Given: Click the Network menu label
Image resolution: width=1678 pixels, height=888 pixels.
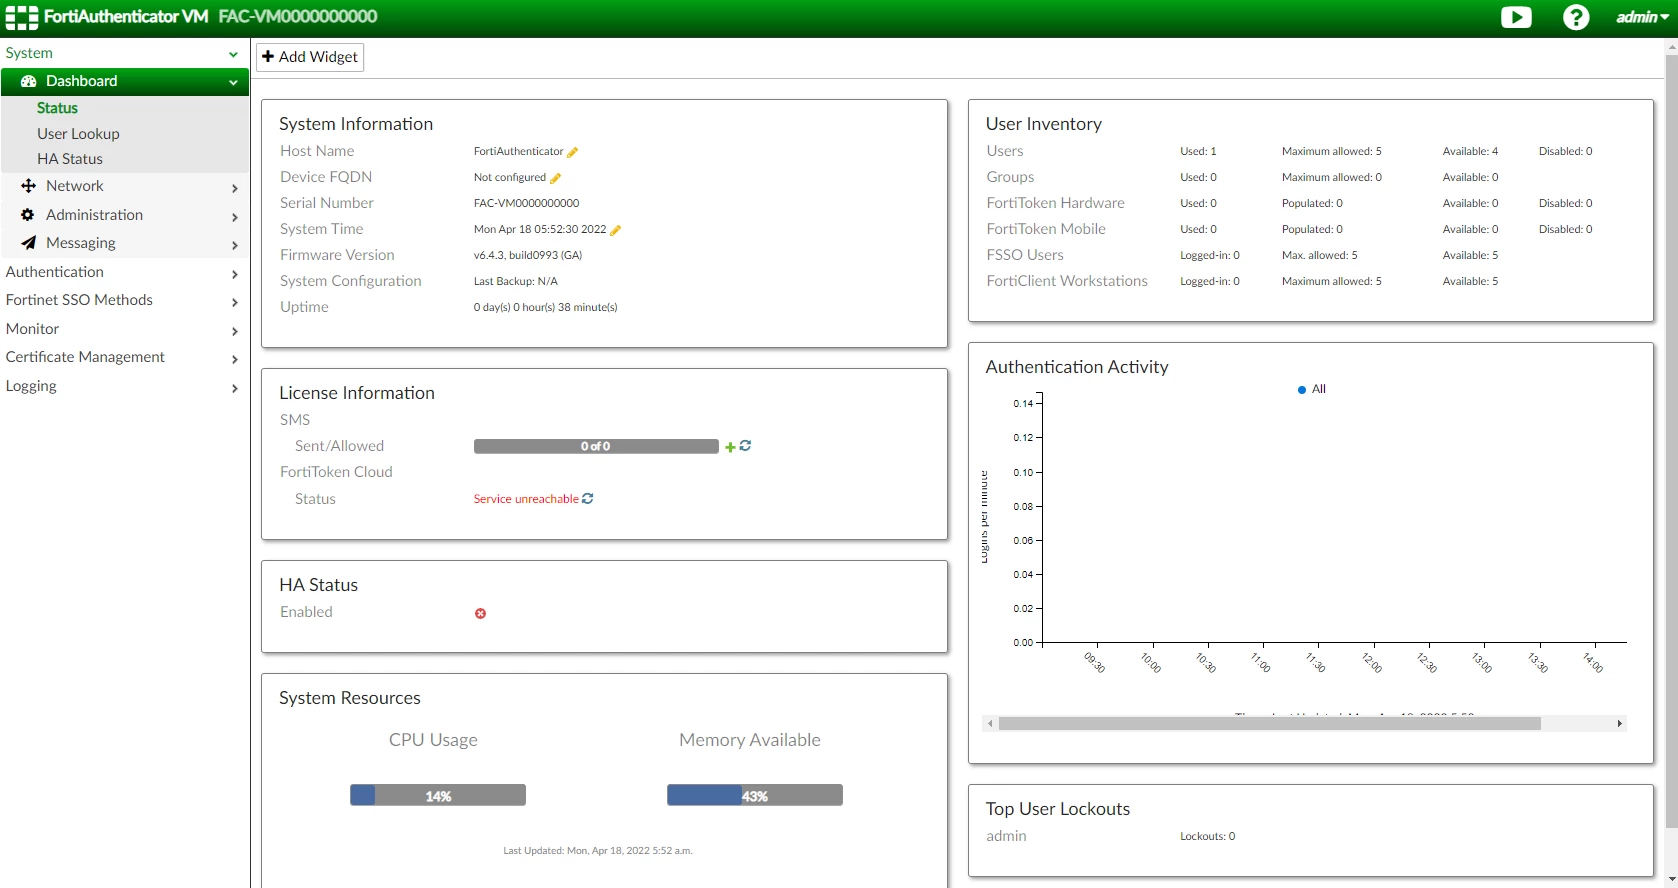Looking at the screenshot, I should tap(75, 186).
